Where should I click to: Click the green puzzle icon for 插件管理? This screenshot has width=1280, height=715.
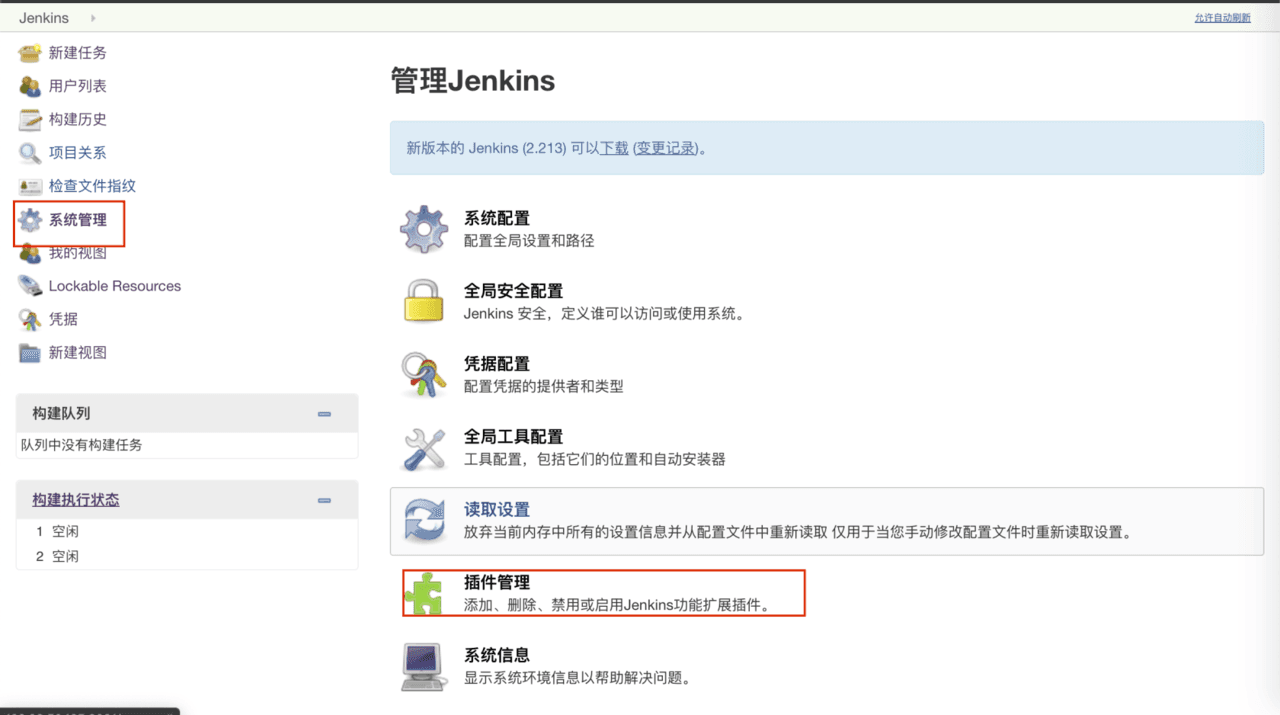tap(424, 594)
